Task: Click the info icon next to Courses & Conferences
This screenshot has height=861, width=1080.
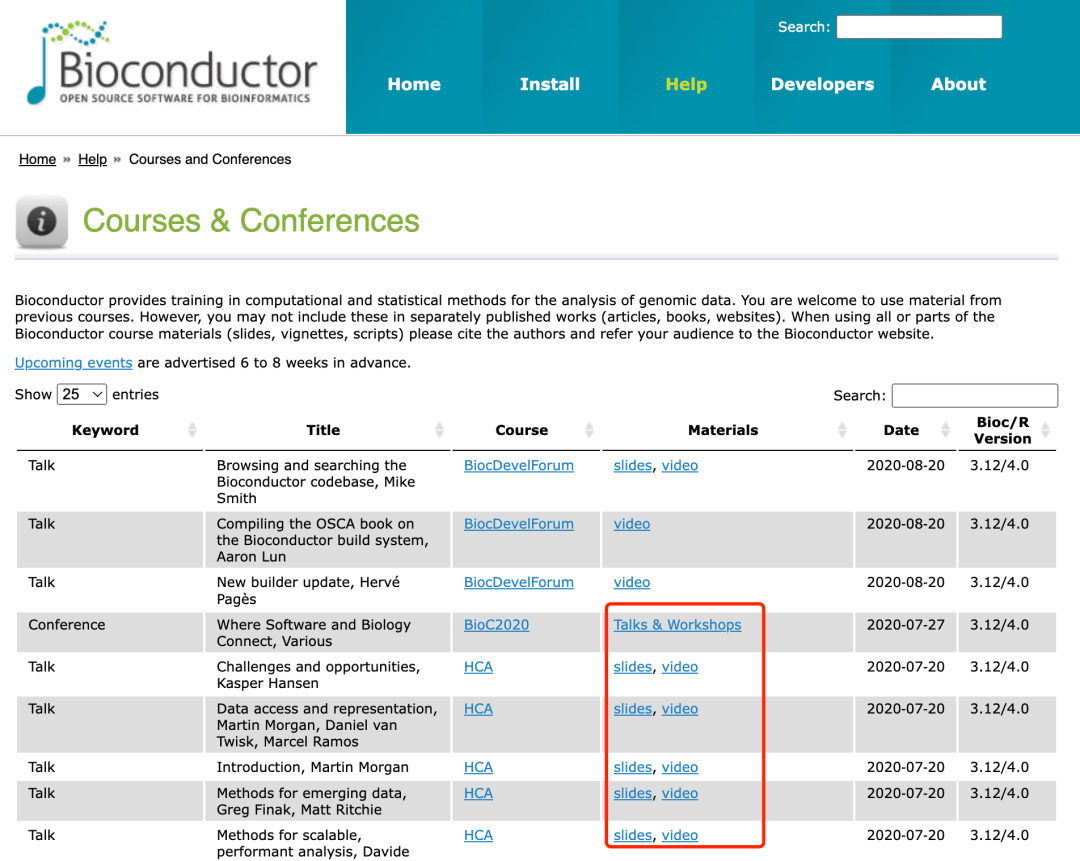Action: click(41, 221)
